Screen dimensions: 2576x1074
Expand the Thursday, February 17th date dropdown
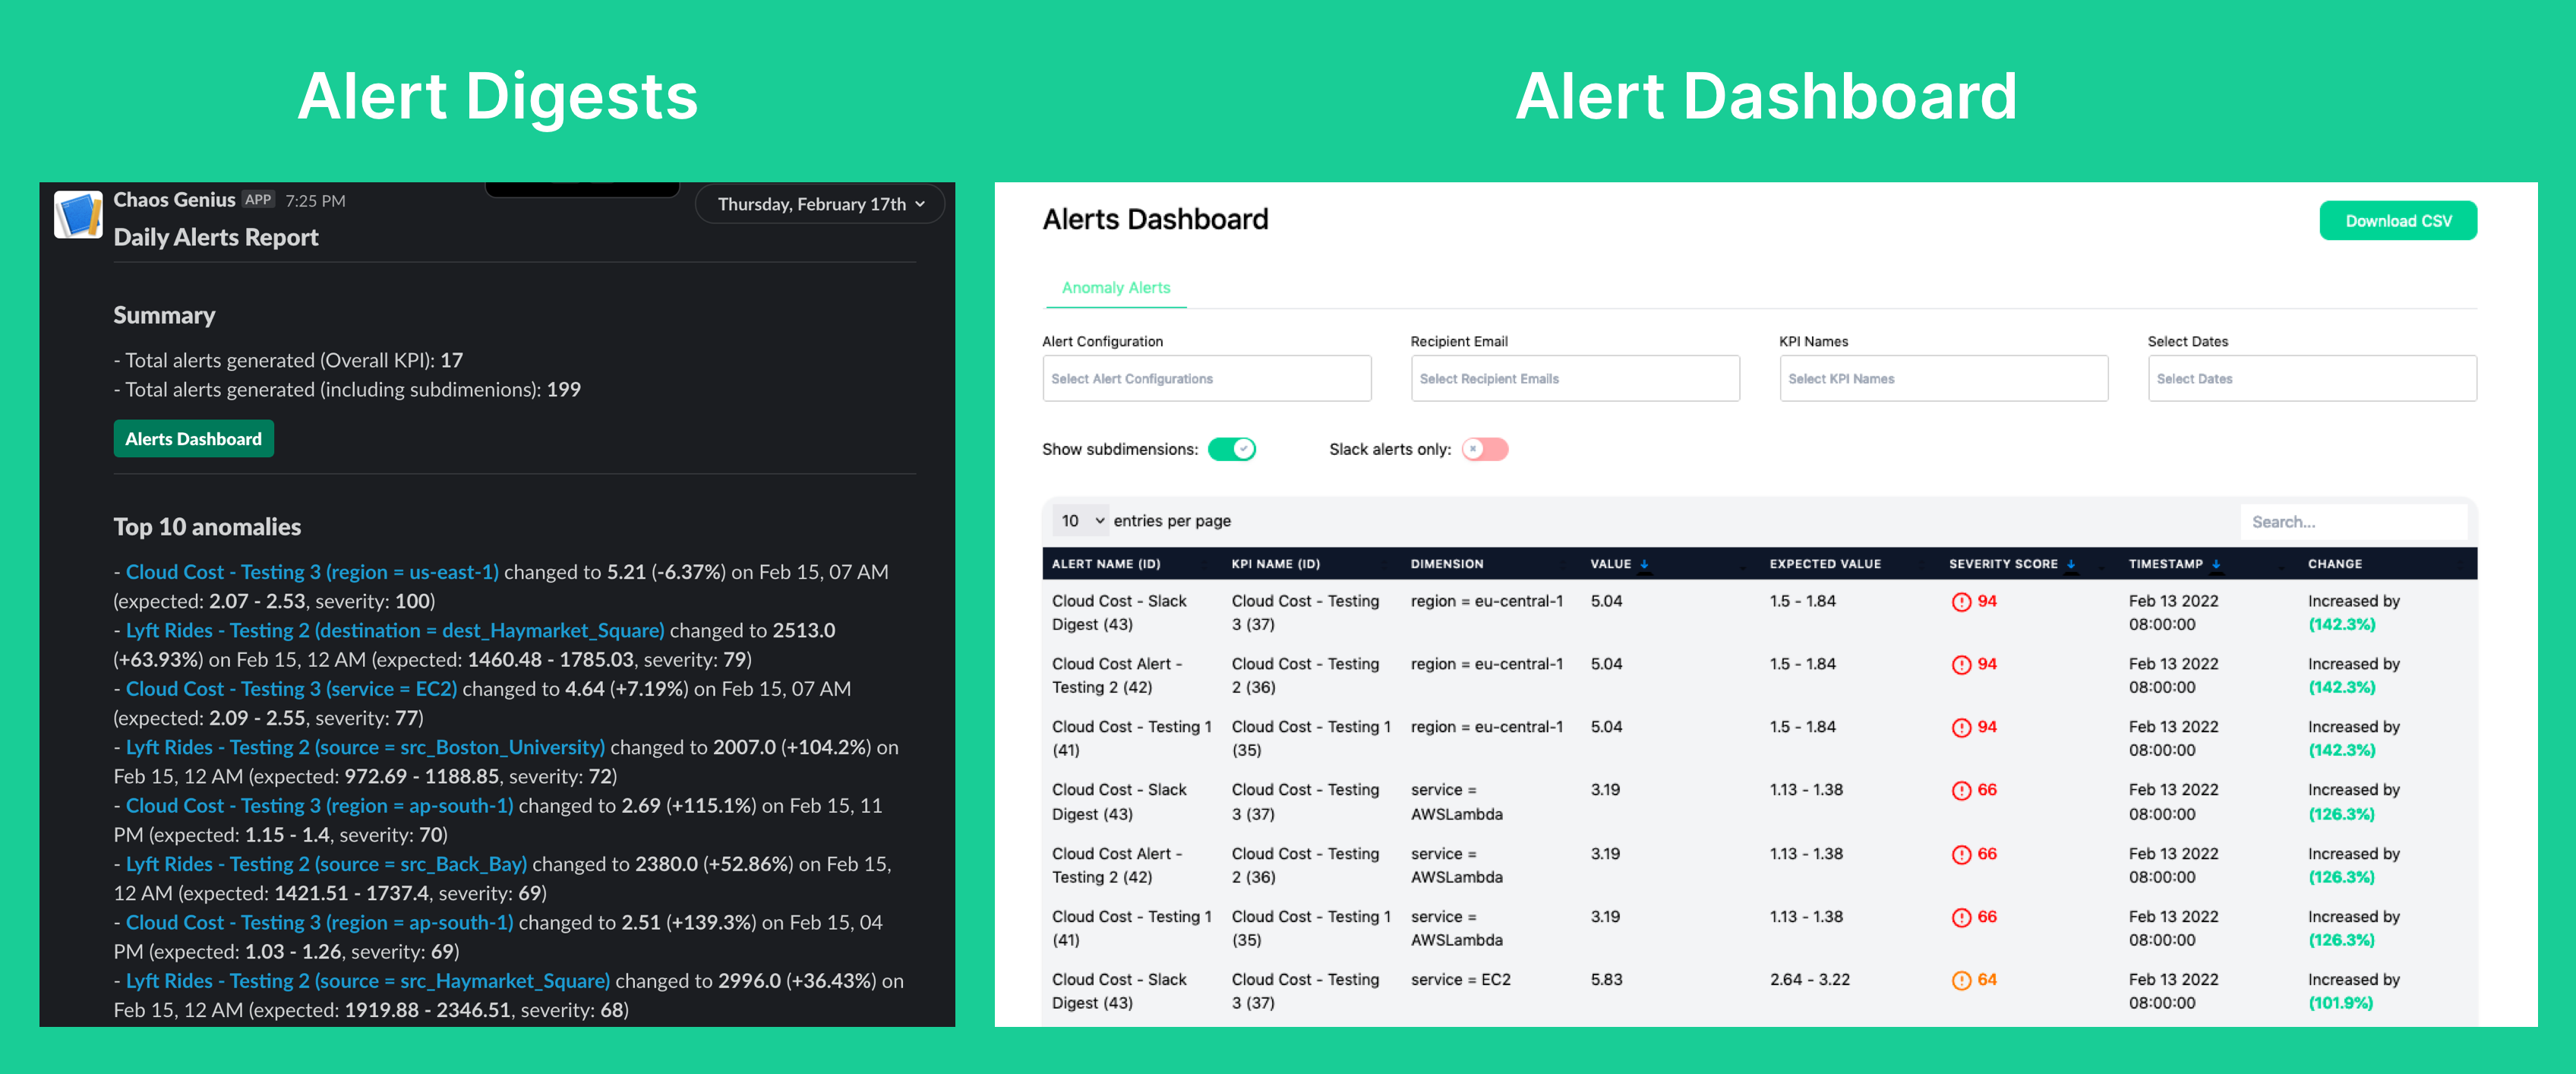tap(820, 204)
